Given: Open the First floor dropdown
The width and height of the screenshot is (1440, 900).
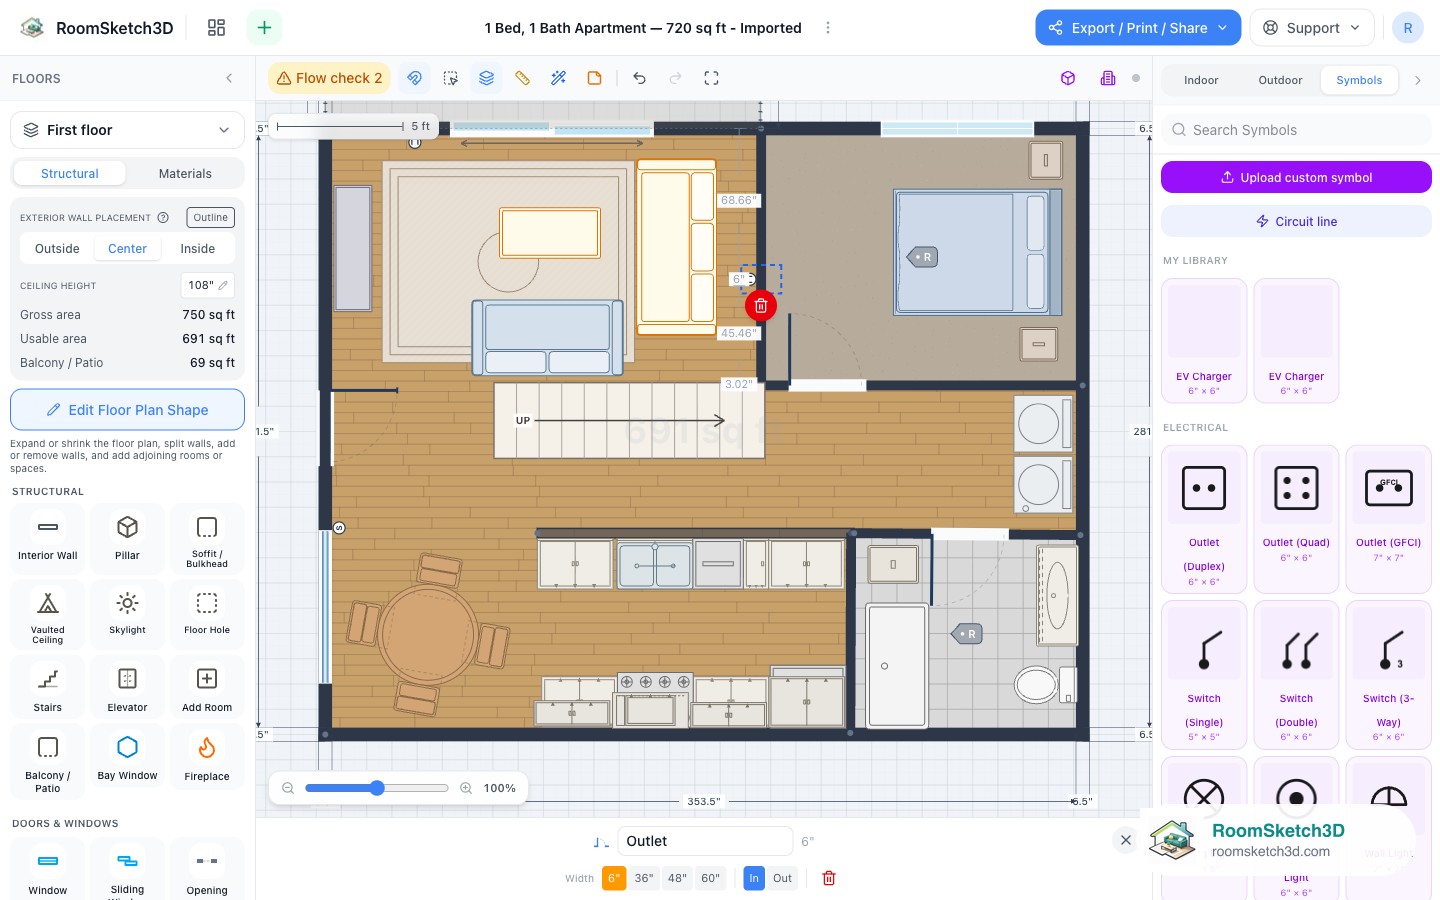Looking at the screenshot, I should [127, 130].
